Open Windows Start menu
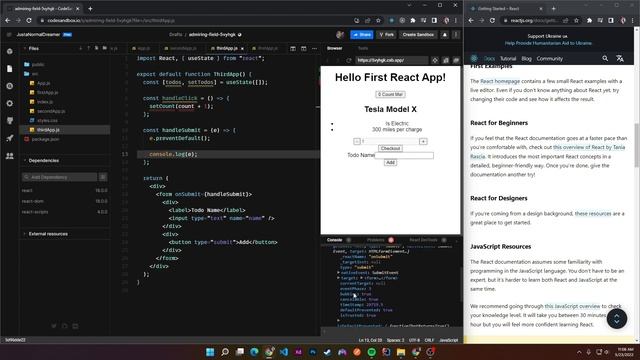This screenshot has height=360, width=640. coord(210,352)
